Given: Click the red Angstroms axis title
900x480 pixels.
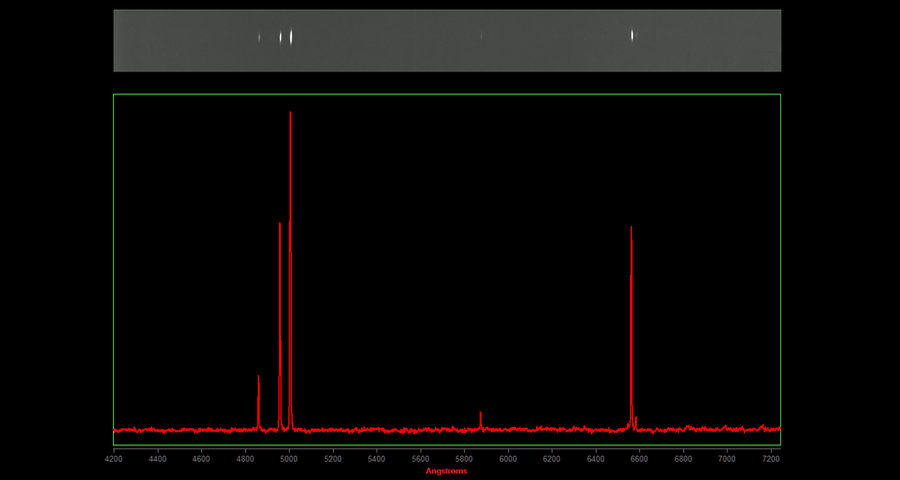Looking at the screenshot, I should 446,471.
